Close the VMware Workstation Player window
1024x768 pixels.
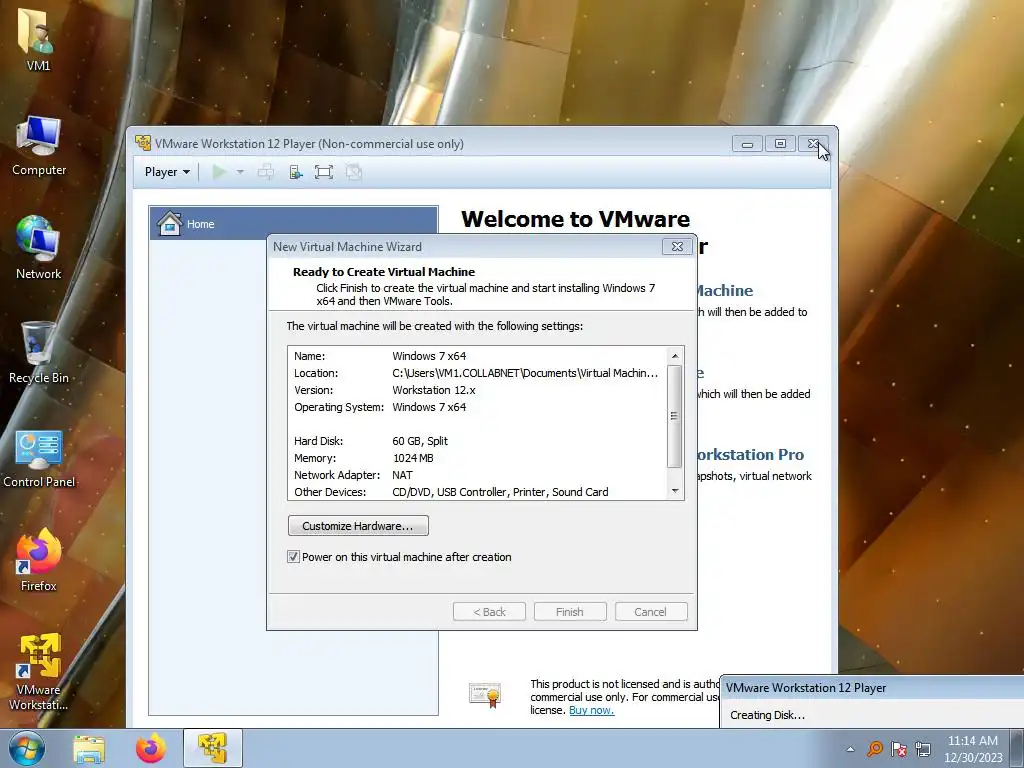coord(813,144)
